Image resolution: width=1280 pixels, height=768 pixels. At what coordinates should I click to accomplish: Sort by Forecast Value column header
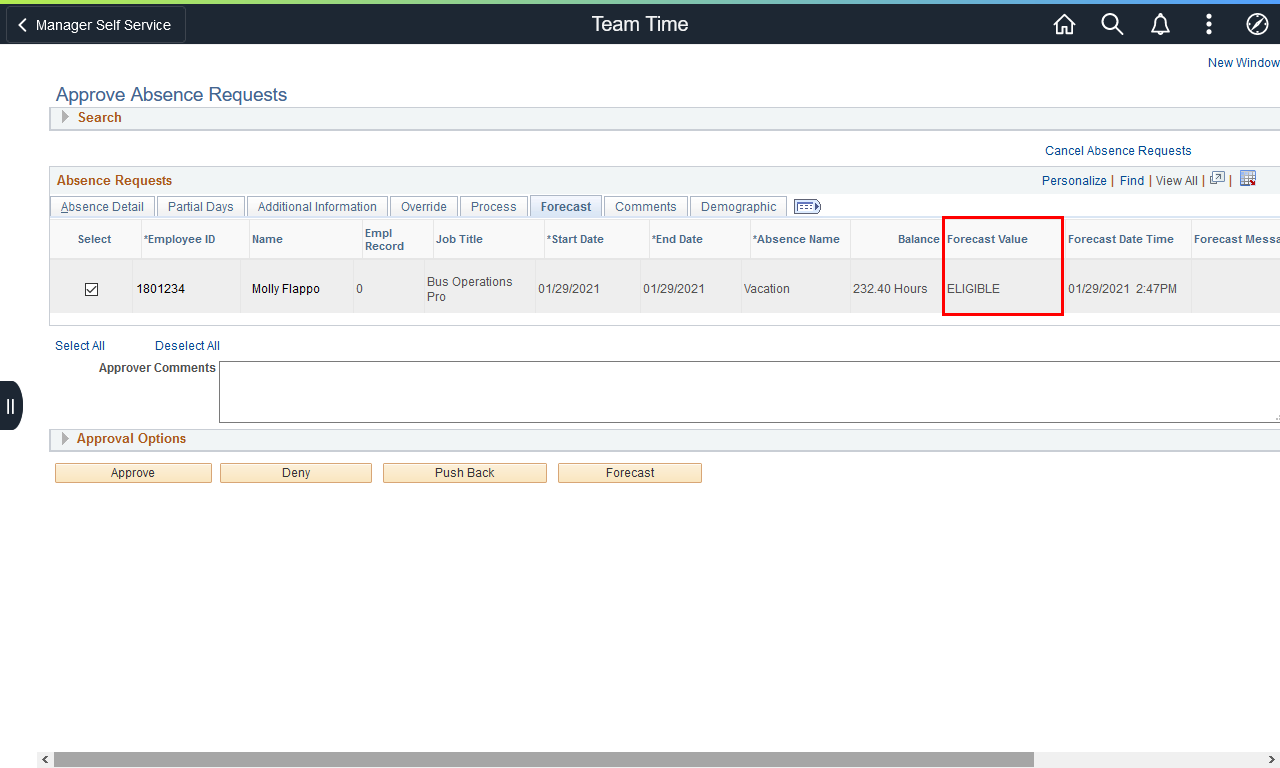(x=987, y=240)
